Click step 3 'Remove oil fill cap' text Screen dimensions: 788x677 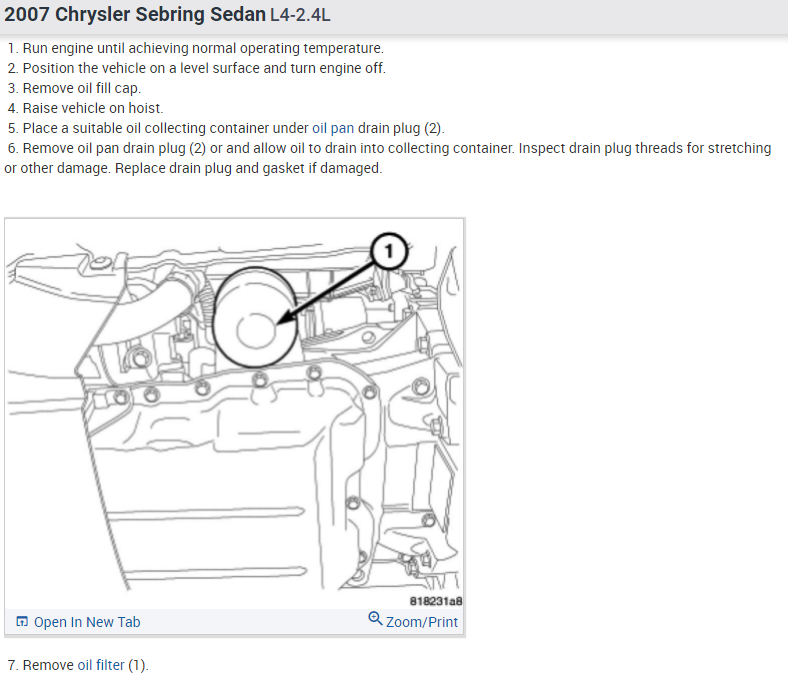(74, 88)
